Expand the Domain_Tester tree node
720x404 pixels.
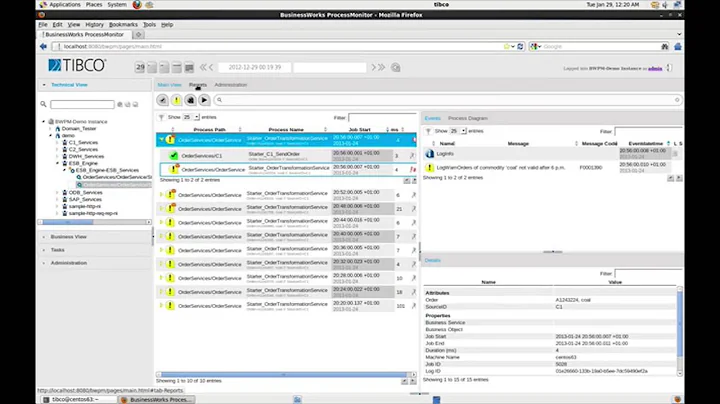[51, 129]
